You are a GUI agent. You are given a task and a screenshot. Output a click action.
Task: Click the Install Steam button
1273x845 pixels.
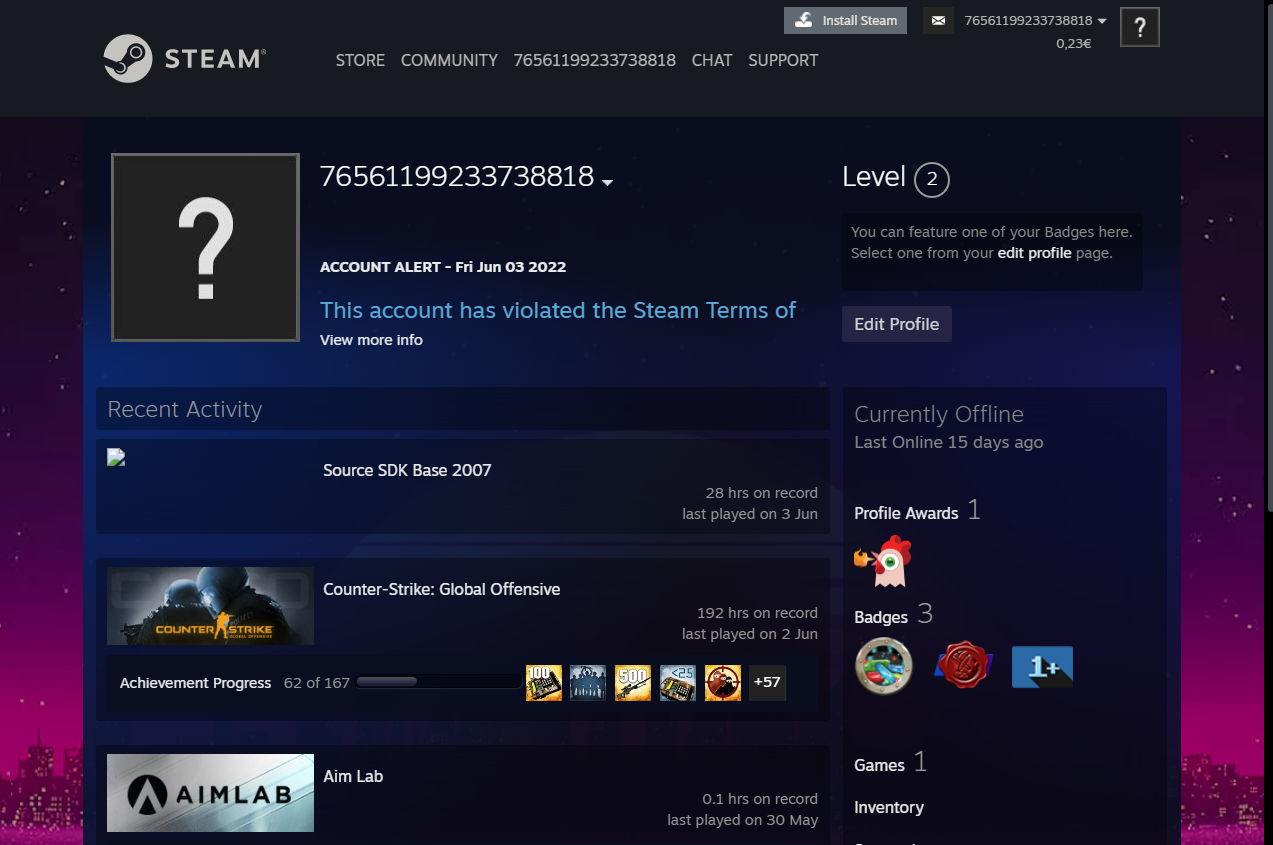[845, 20]
